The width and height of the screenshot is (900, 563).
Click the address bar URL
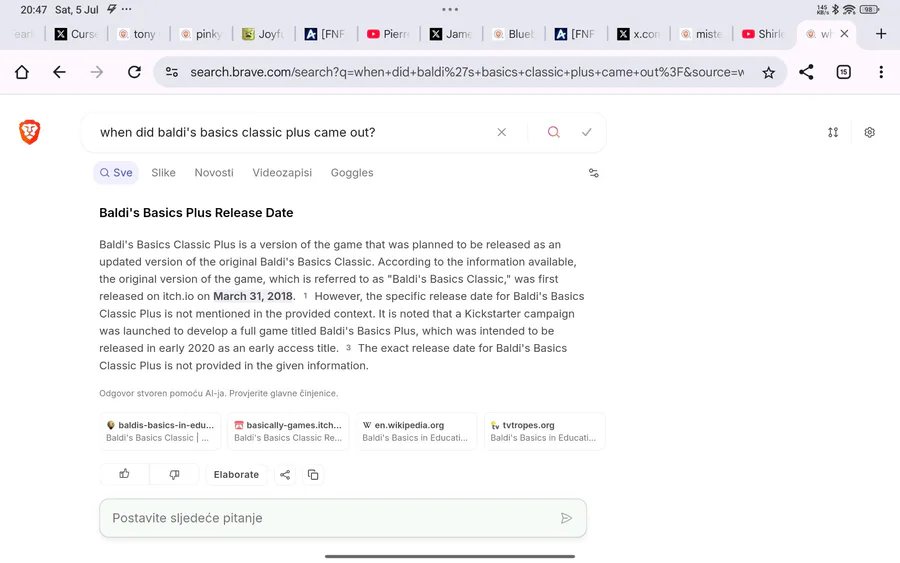click(467, 72)
